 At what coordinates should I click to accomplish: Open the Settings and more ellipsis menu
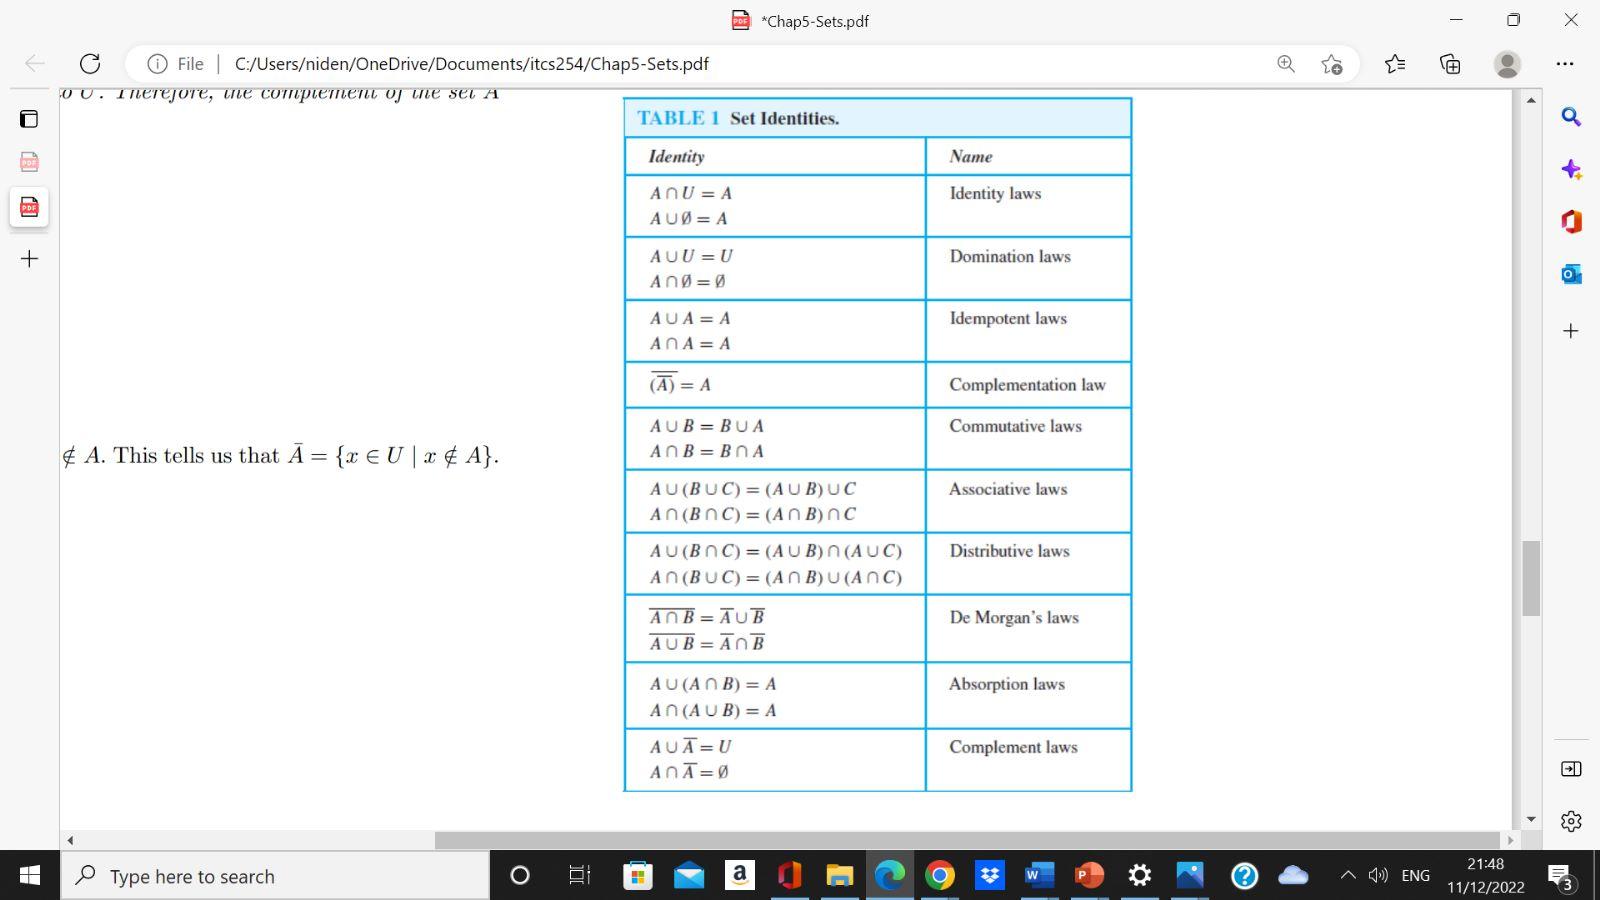tap(1565, 63)
